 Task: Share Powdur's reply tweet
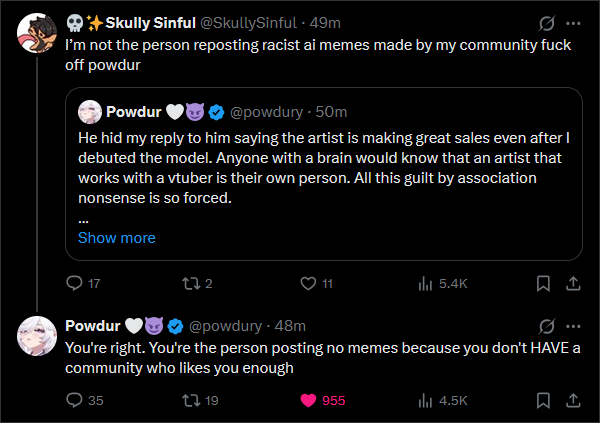pyautogui.click(x=573, y=400)
